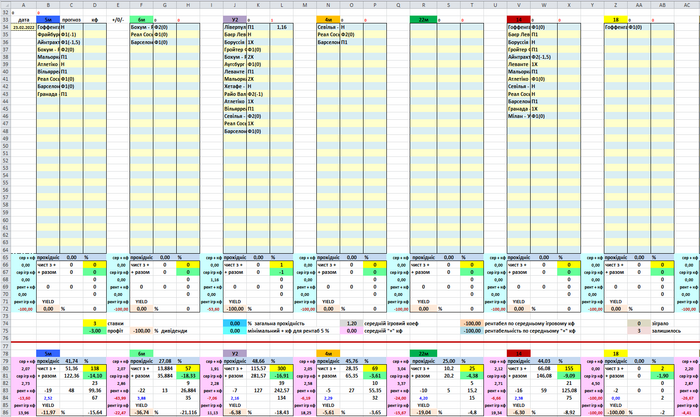This screenshot has width=700, height=417.
Task: Click the yellow 138 cell
Action: pos(95,368)
